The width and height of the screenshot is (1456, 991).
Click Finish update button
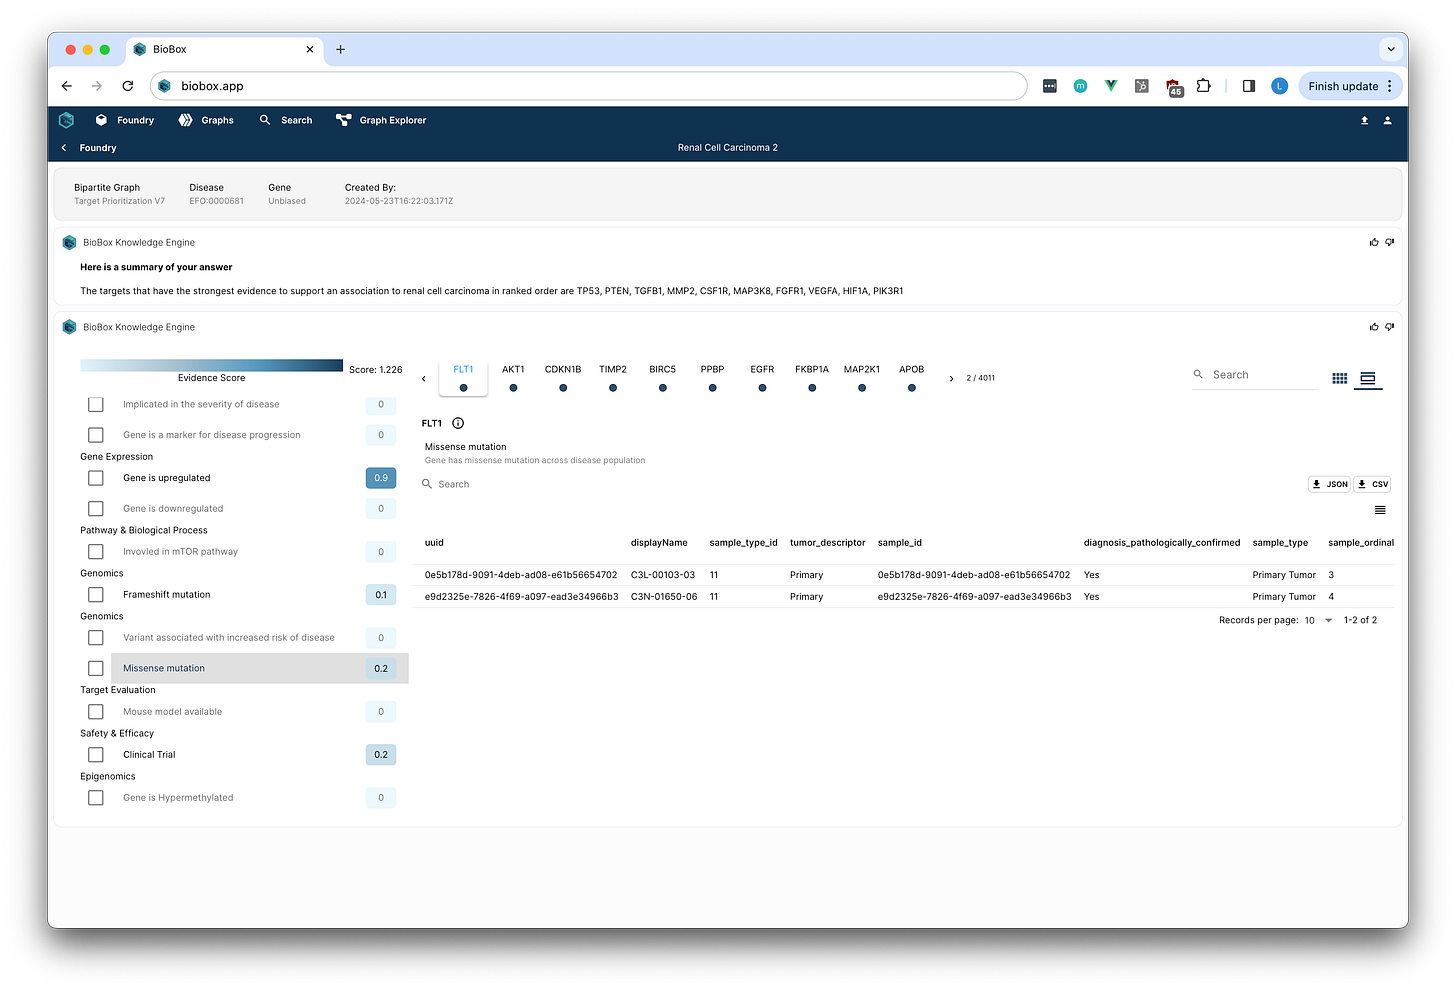pyautogui.click(x=1350, y=86)
